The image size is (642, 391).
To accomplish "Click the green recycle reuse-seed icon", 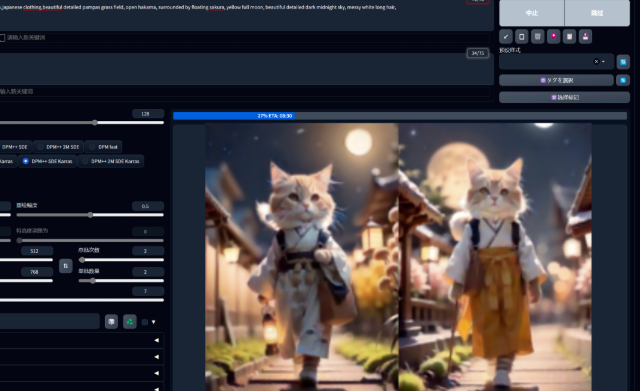I will pyautogui.click(x=130, y=322).
